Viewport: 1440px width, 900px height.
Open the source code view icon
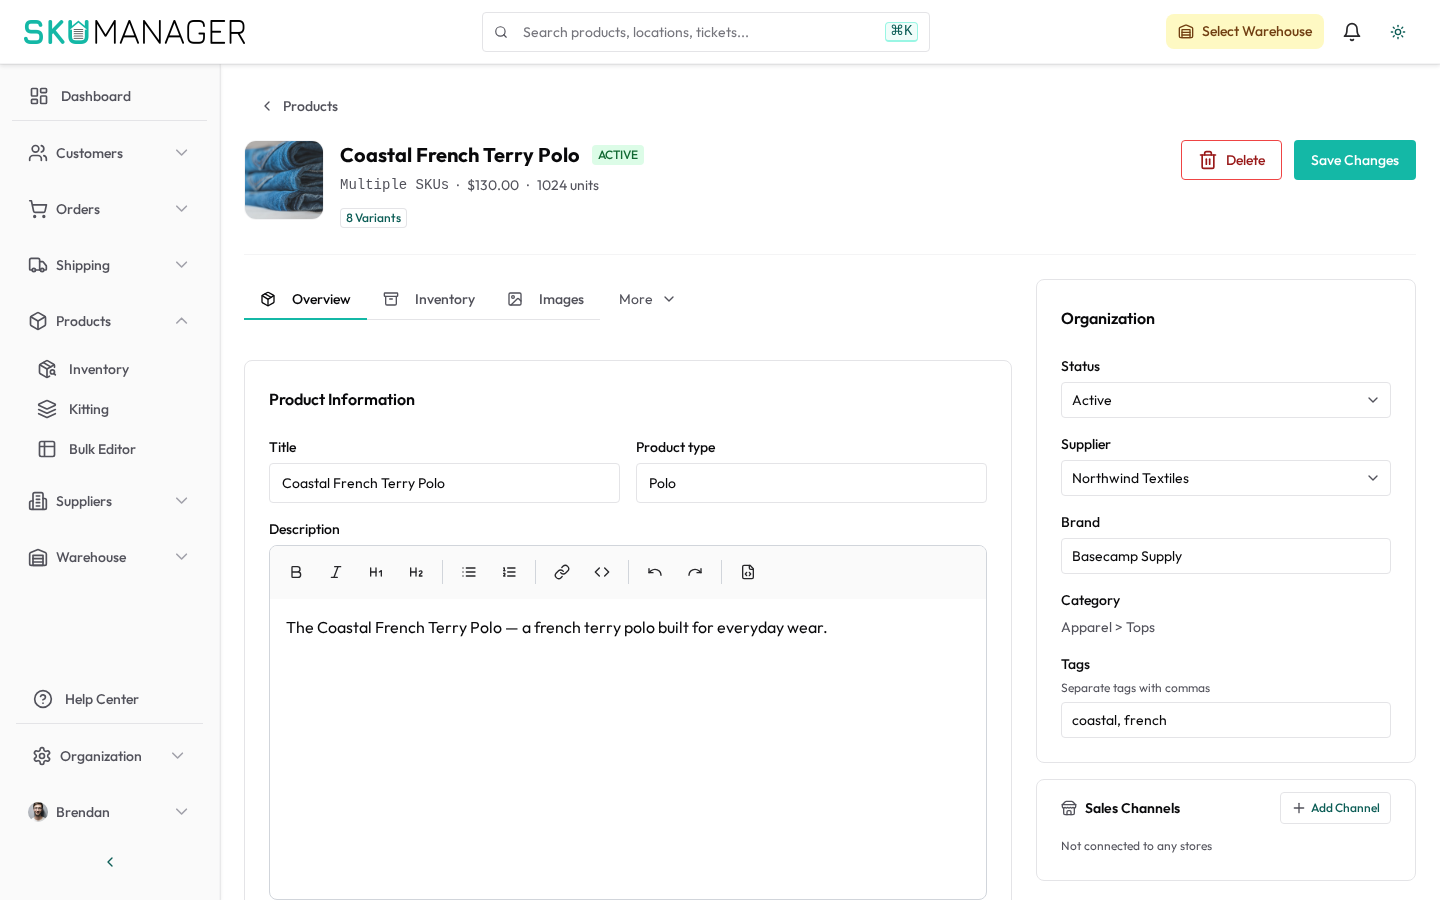pos(748,572)
